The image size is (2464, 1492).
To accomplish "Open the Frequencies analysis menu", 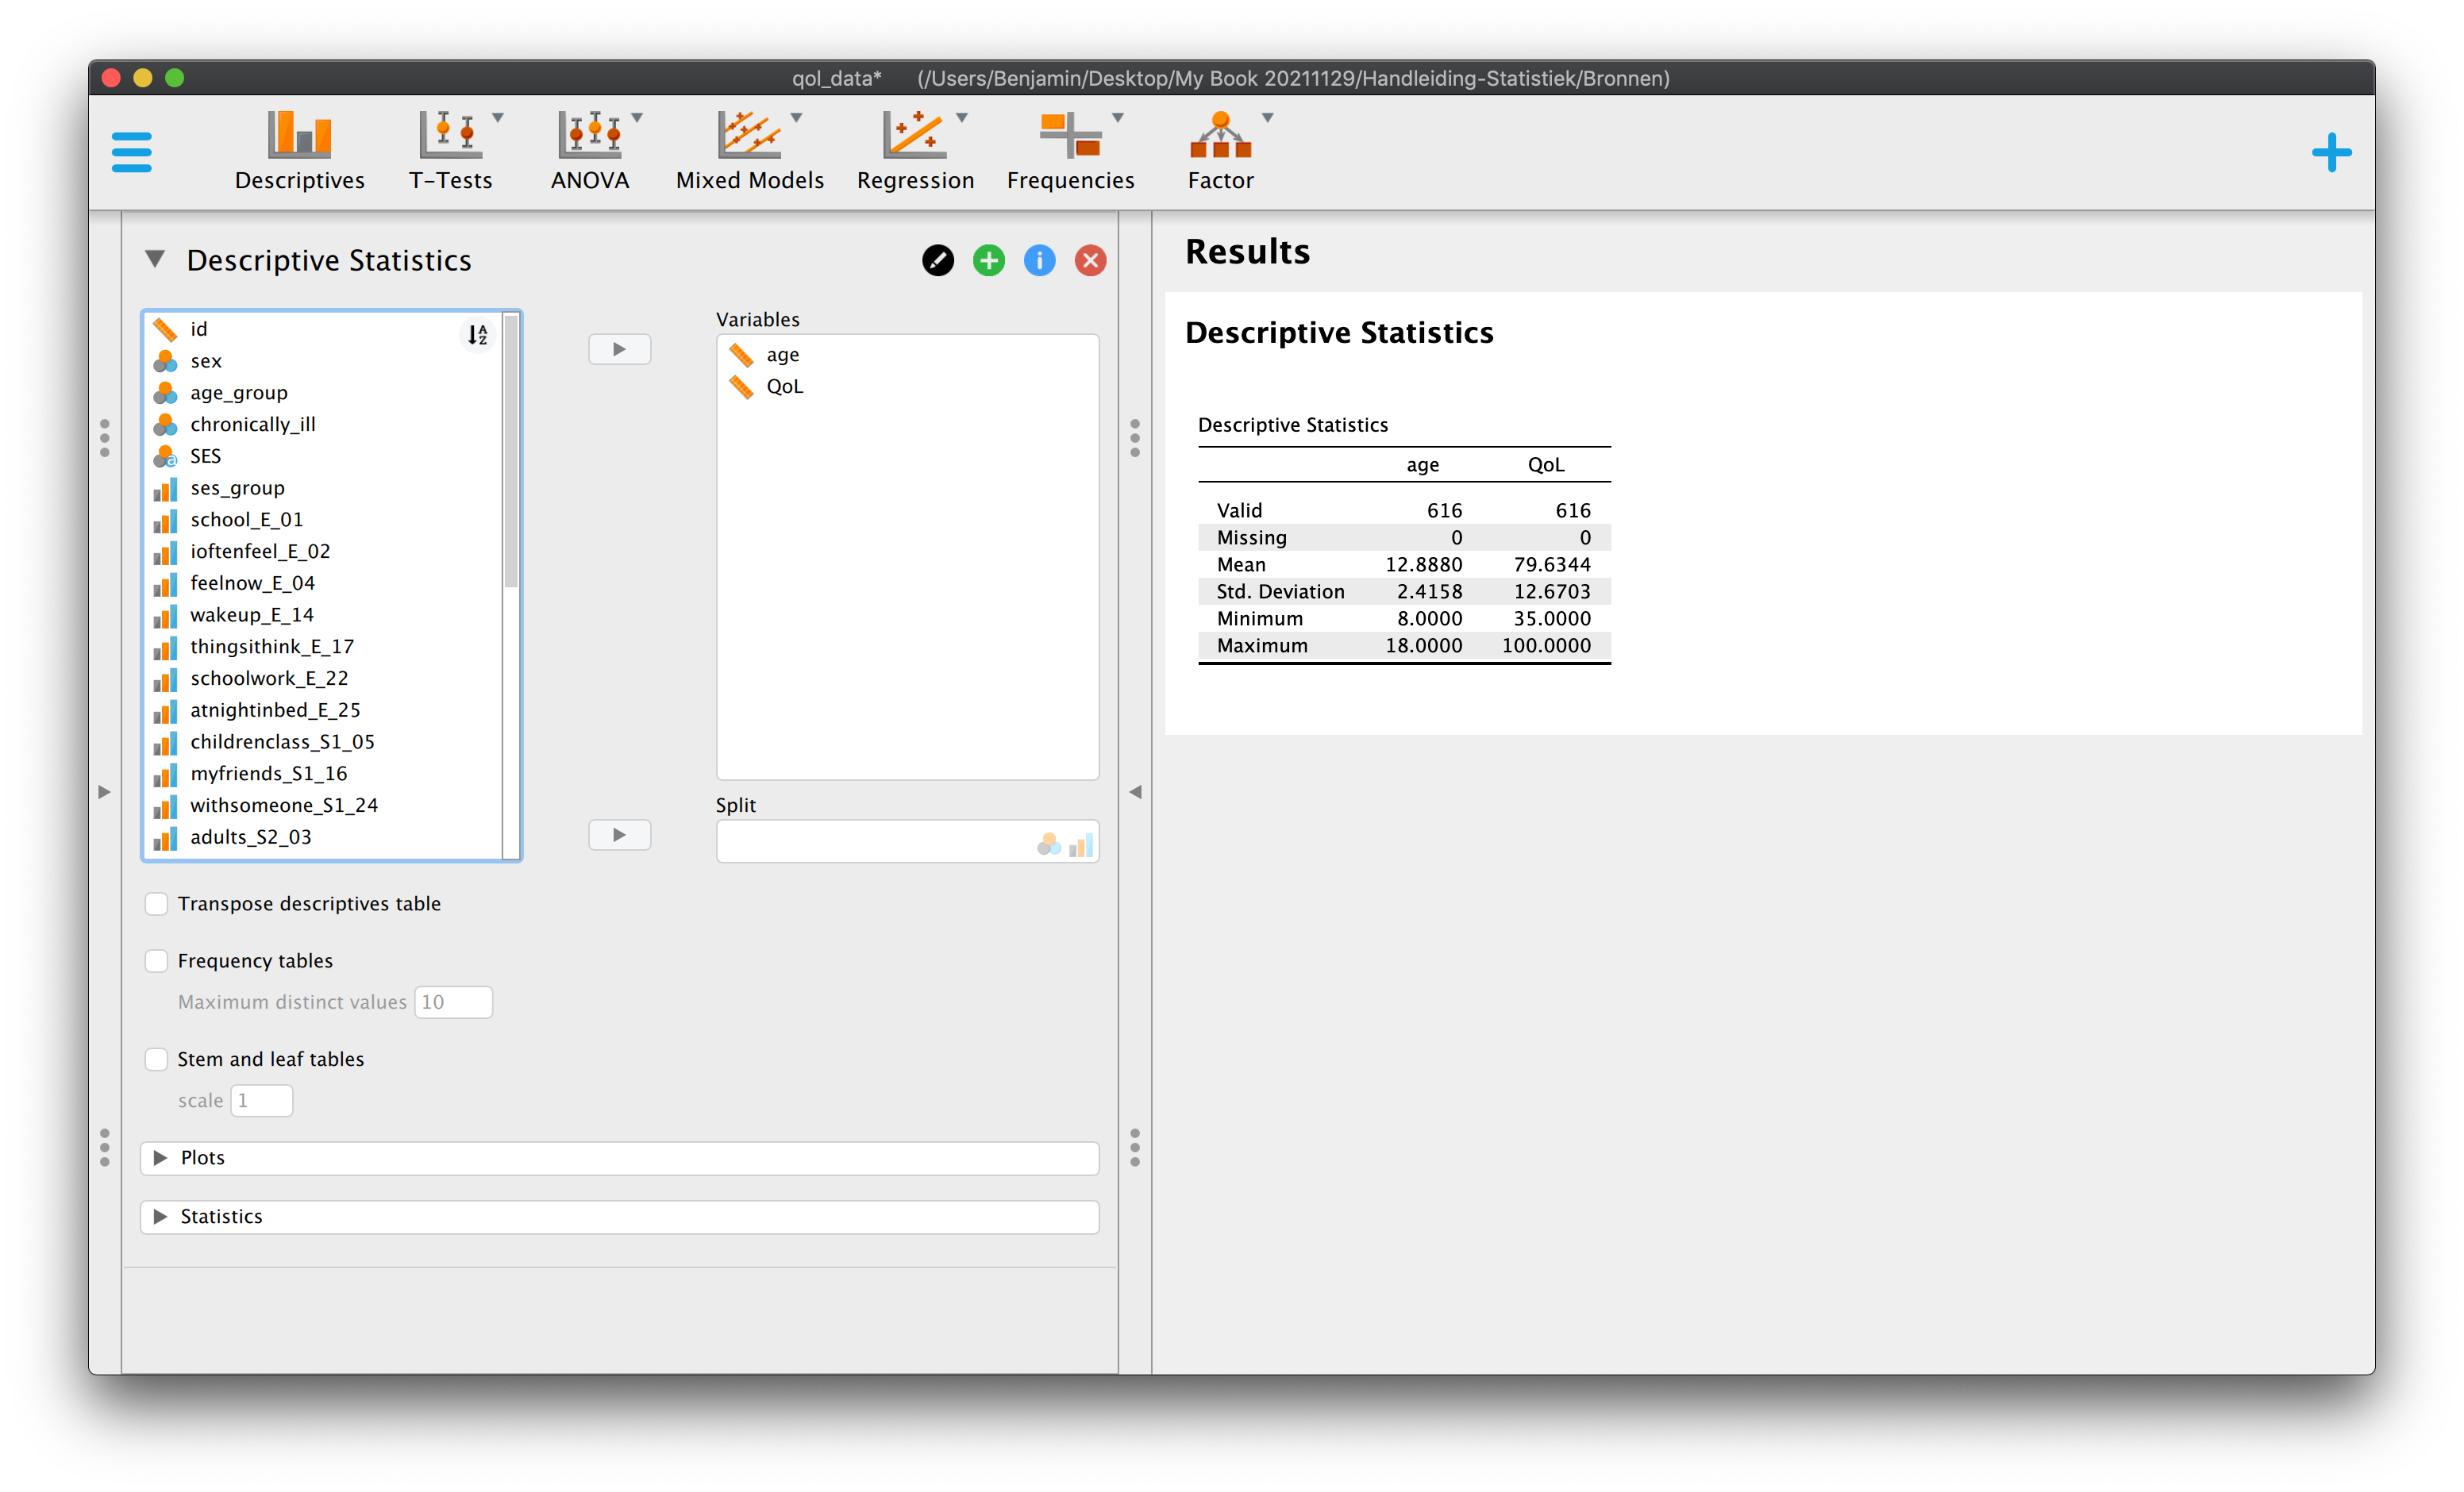I will pyautogui.click(x=1070, y=151).
